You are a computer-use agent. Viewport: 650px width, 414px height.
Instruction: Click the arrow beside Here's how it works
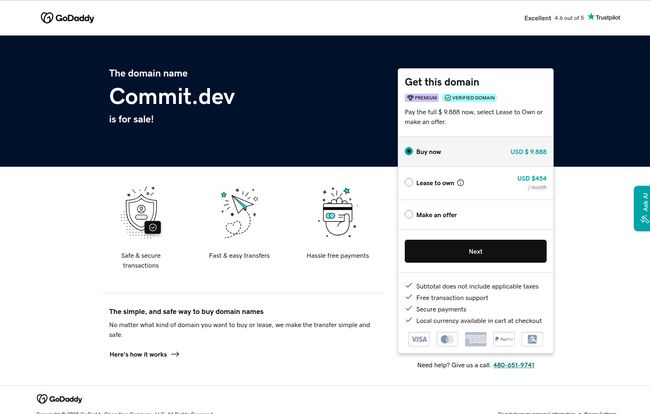(175, 354)
